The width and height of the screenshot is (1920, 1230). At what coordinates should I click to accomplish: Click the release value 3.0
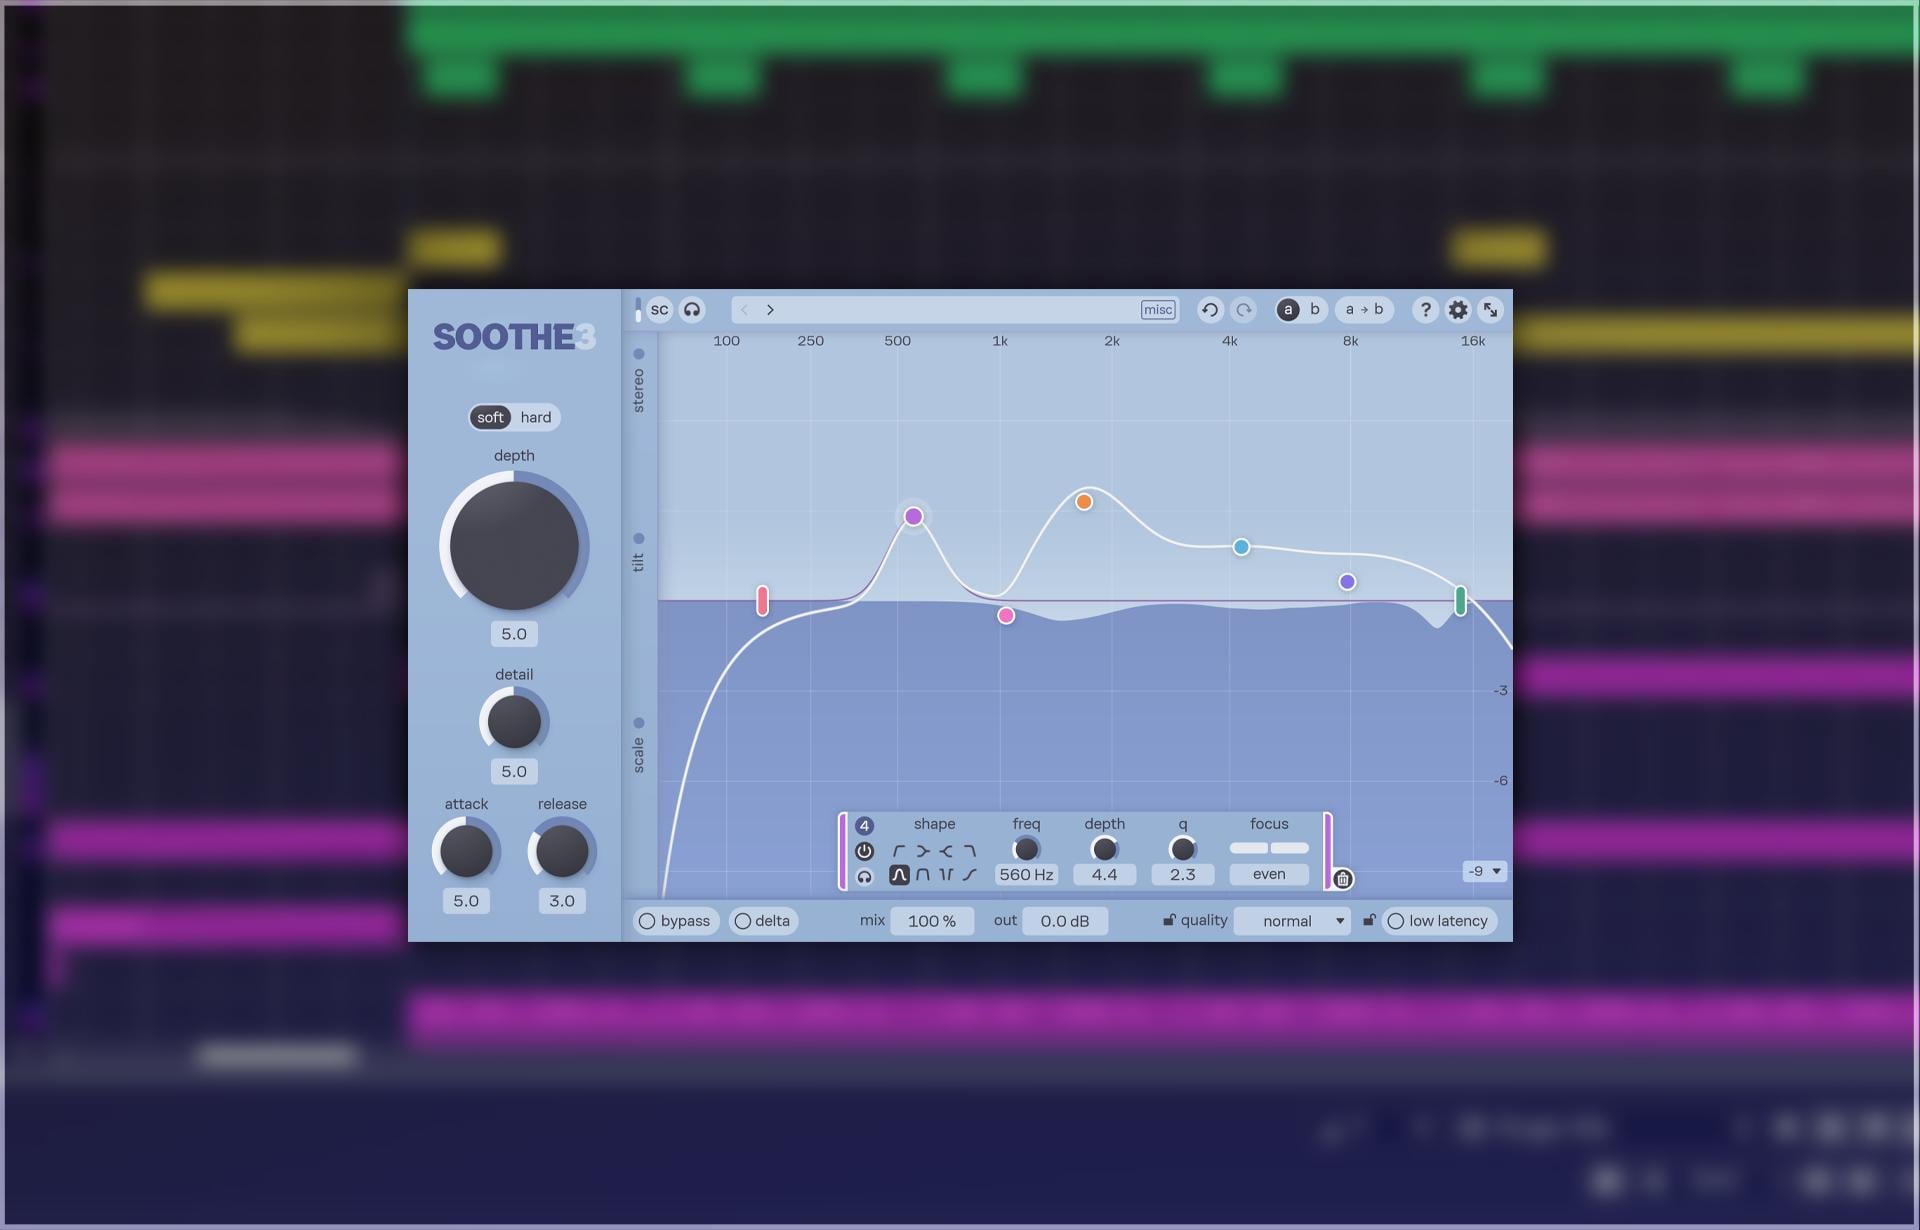click(x=562, y=901)
